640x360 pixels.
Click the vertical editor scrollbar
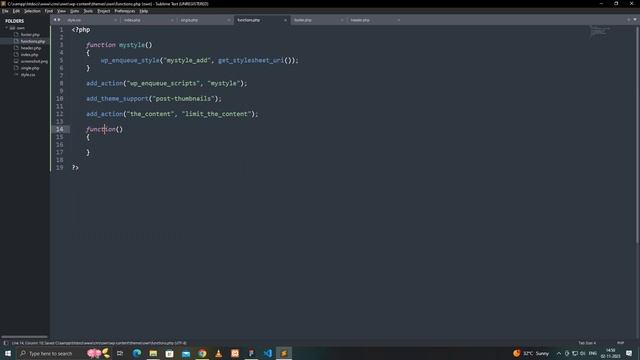(x=637, y=134)
